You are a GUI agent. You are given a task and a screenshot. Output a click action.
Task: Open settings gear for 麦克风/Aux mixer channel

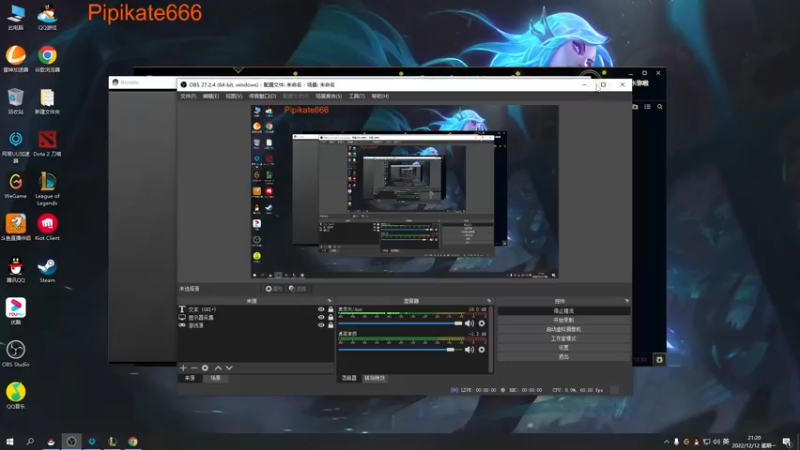pyautogui.click(x=482, y=323)
